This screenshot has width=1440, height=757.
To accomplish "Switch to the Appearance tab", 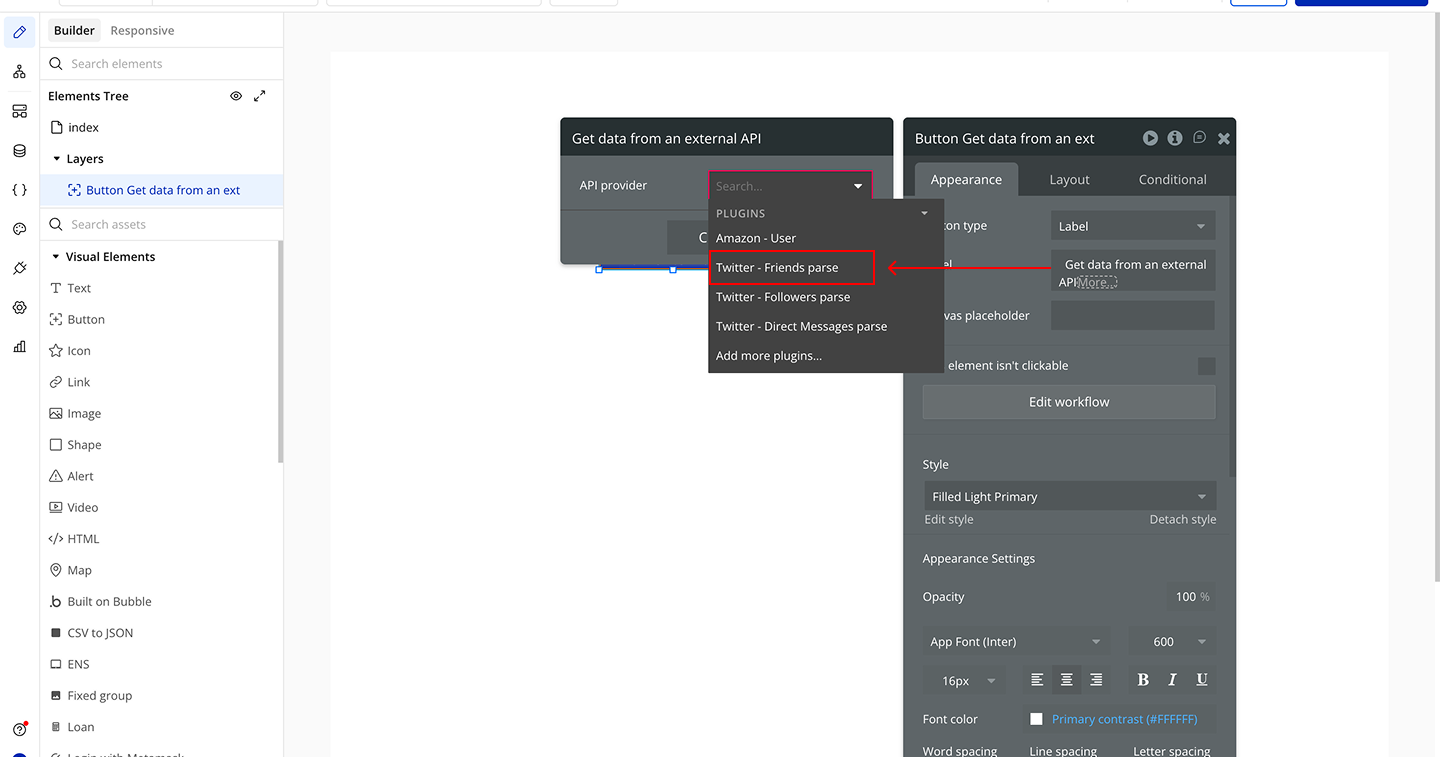I will point(966,179).
